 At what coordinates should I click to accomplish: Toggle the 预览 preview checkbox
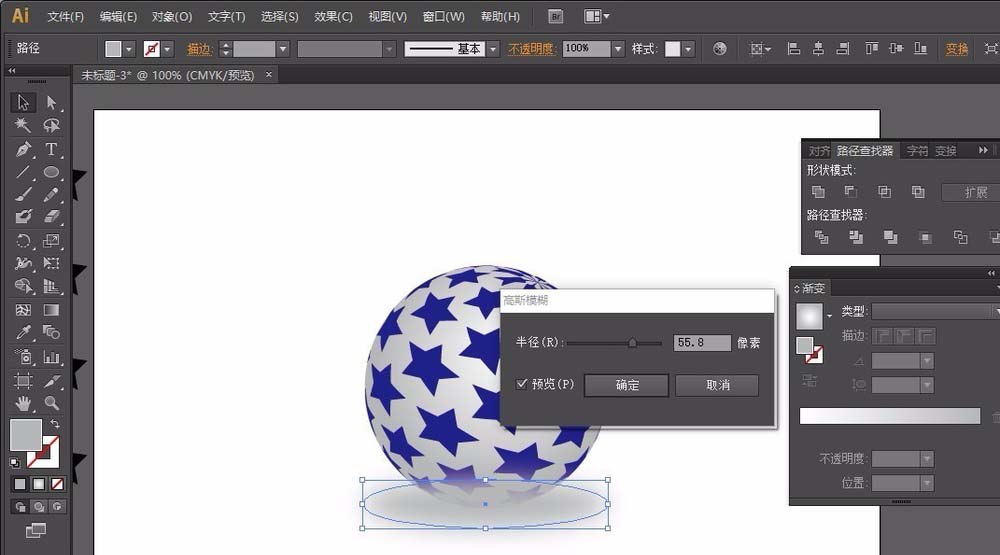coord(522,384)
